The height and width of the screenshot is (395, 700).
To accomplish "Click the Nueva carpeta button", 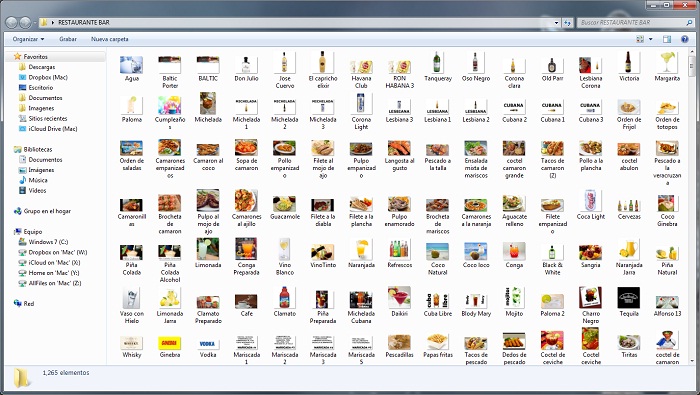I will pyautogui.click(x=110, y=39).
